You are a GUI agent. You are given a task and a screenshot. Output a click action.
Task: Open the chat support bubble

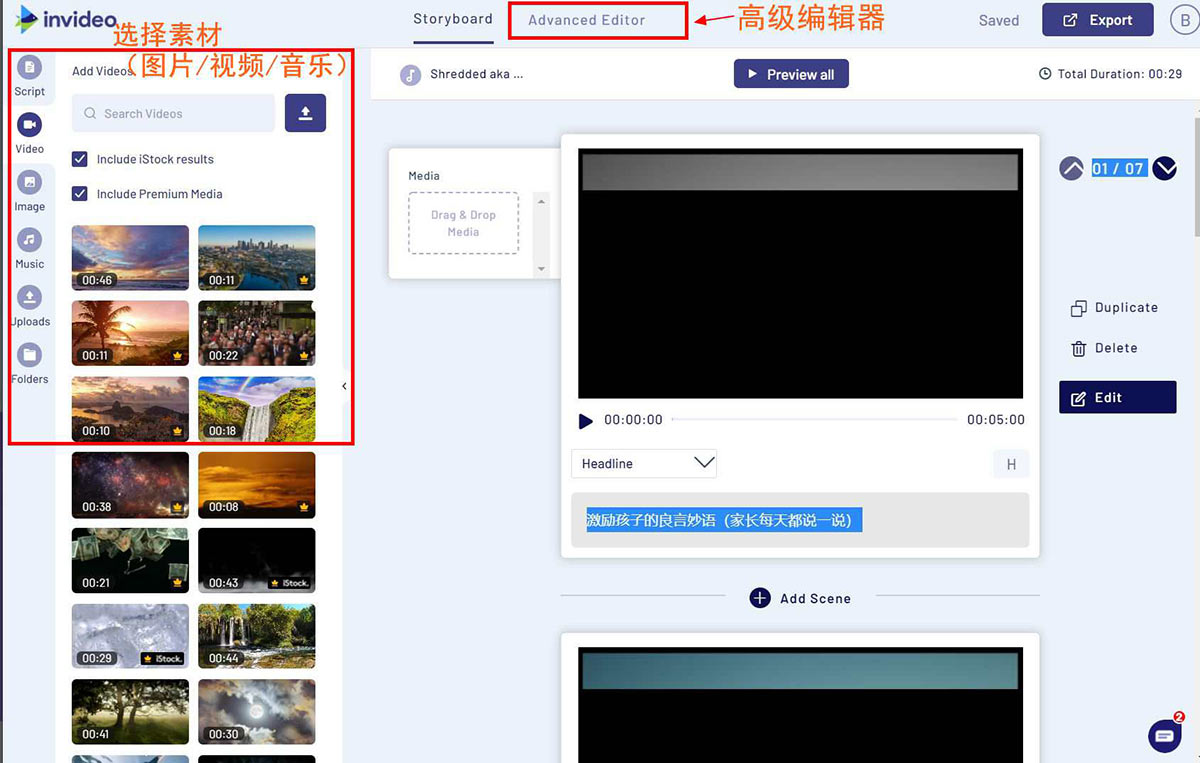coord(1164,736)
